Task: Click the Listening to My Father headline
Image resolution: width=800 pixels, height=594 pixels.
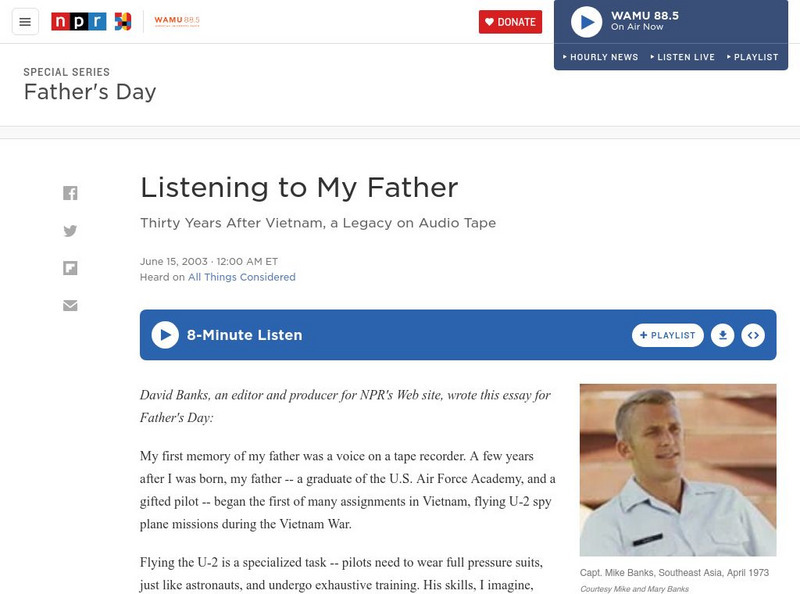Action: coord(299,187)
